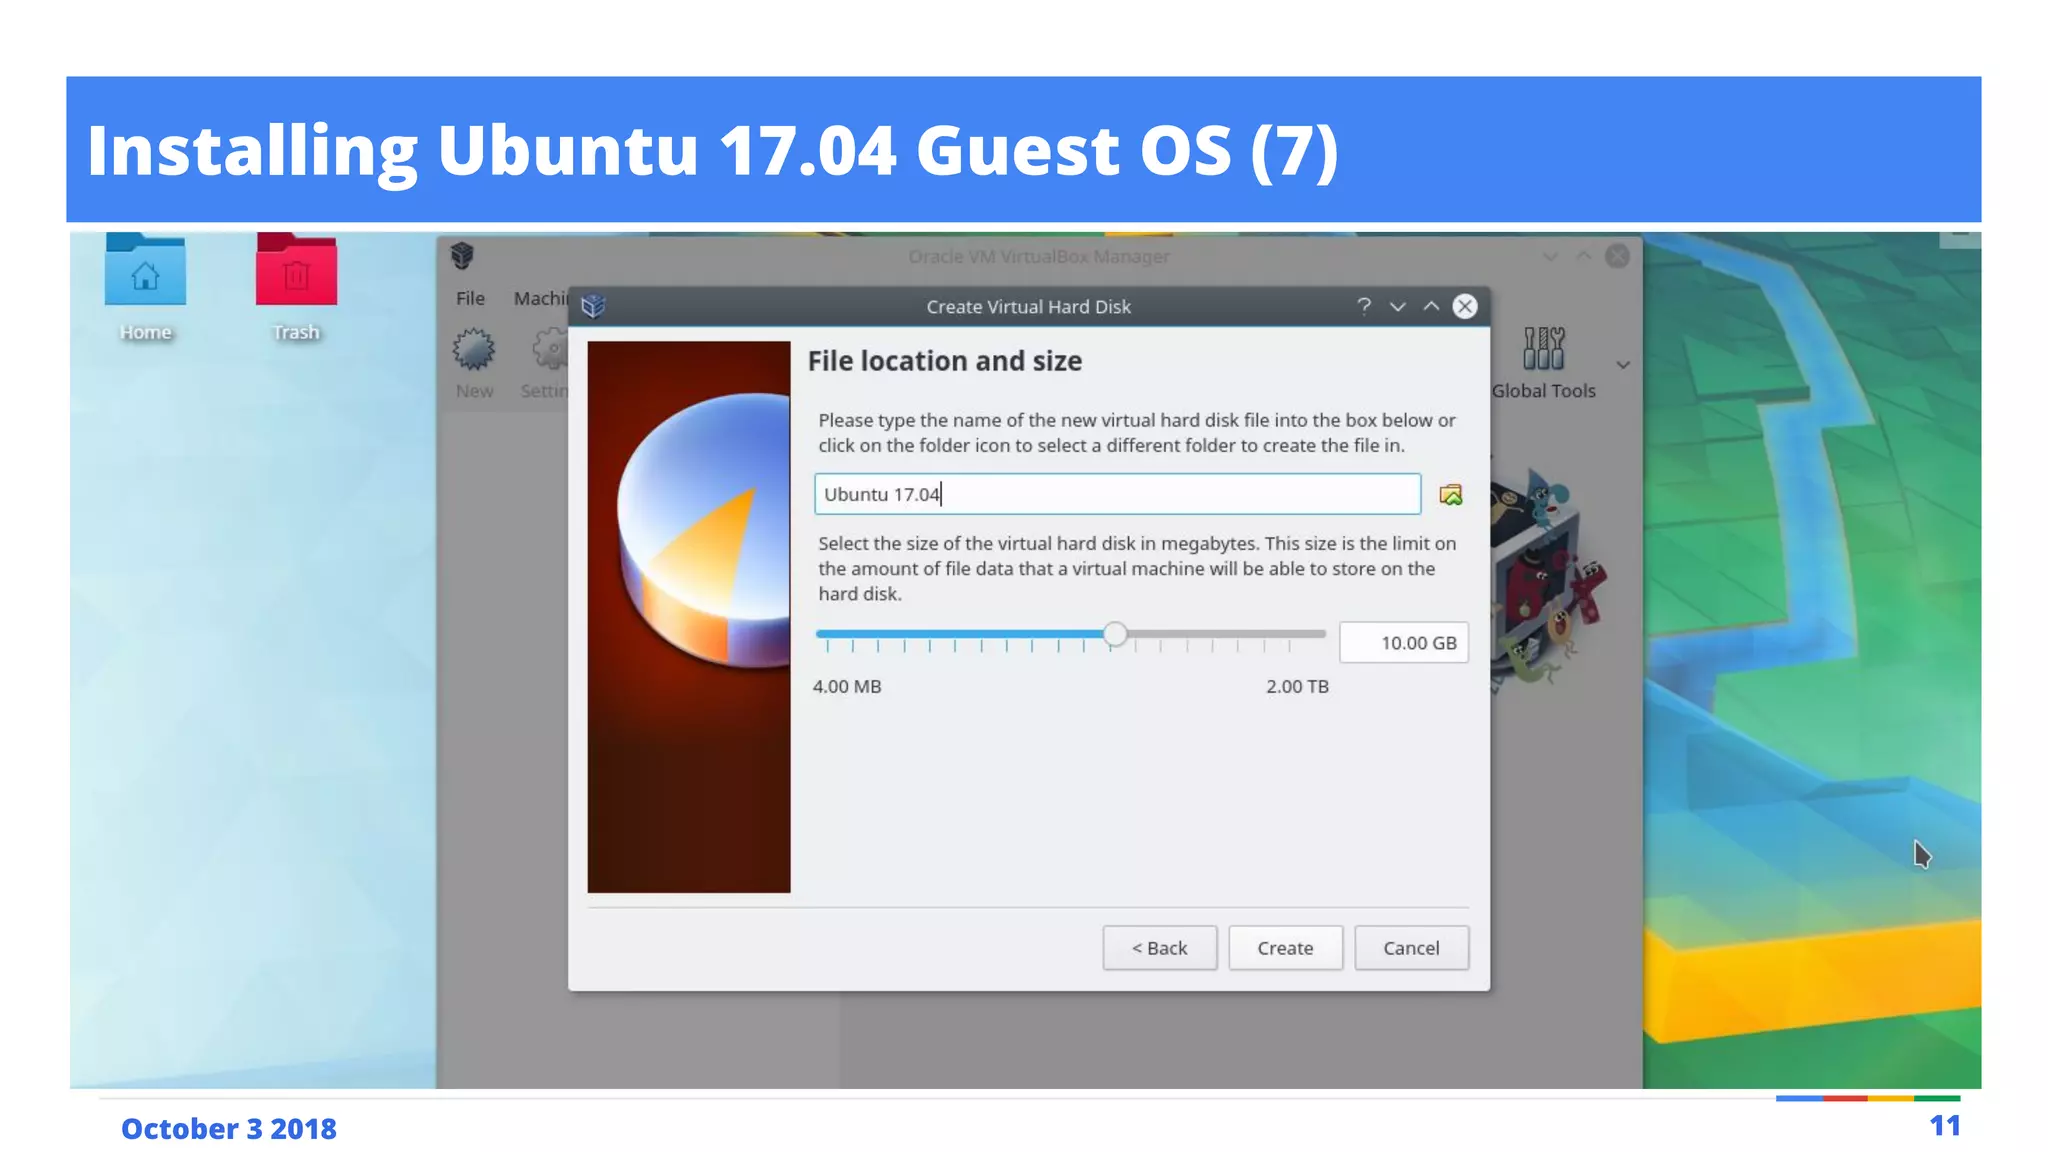Click the 2.00 TB maximum label

pos(1297,687)
